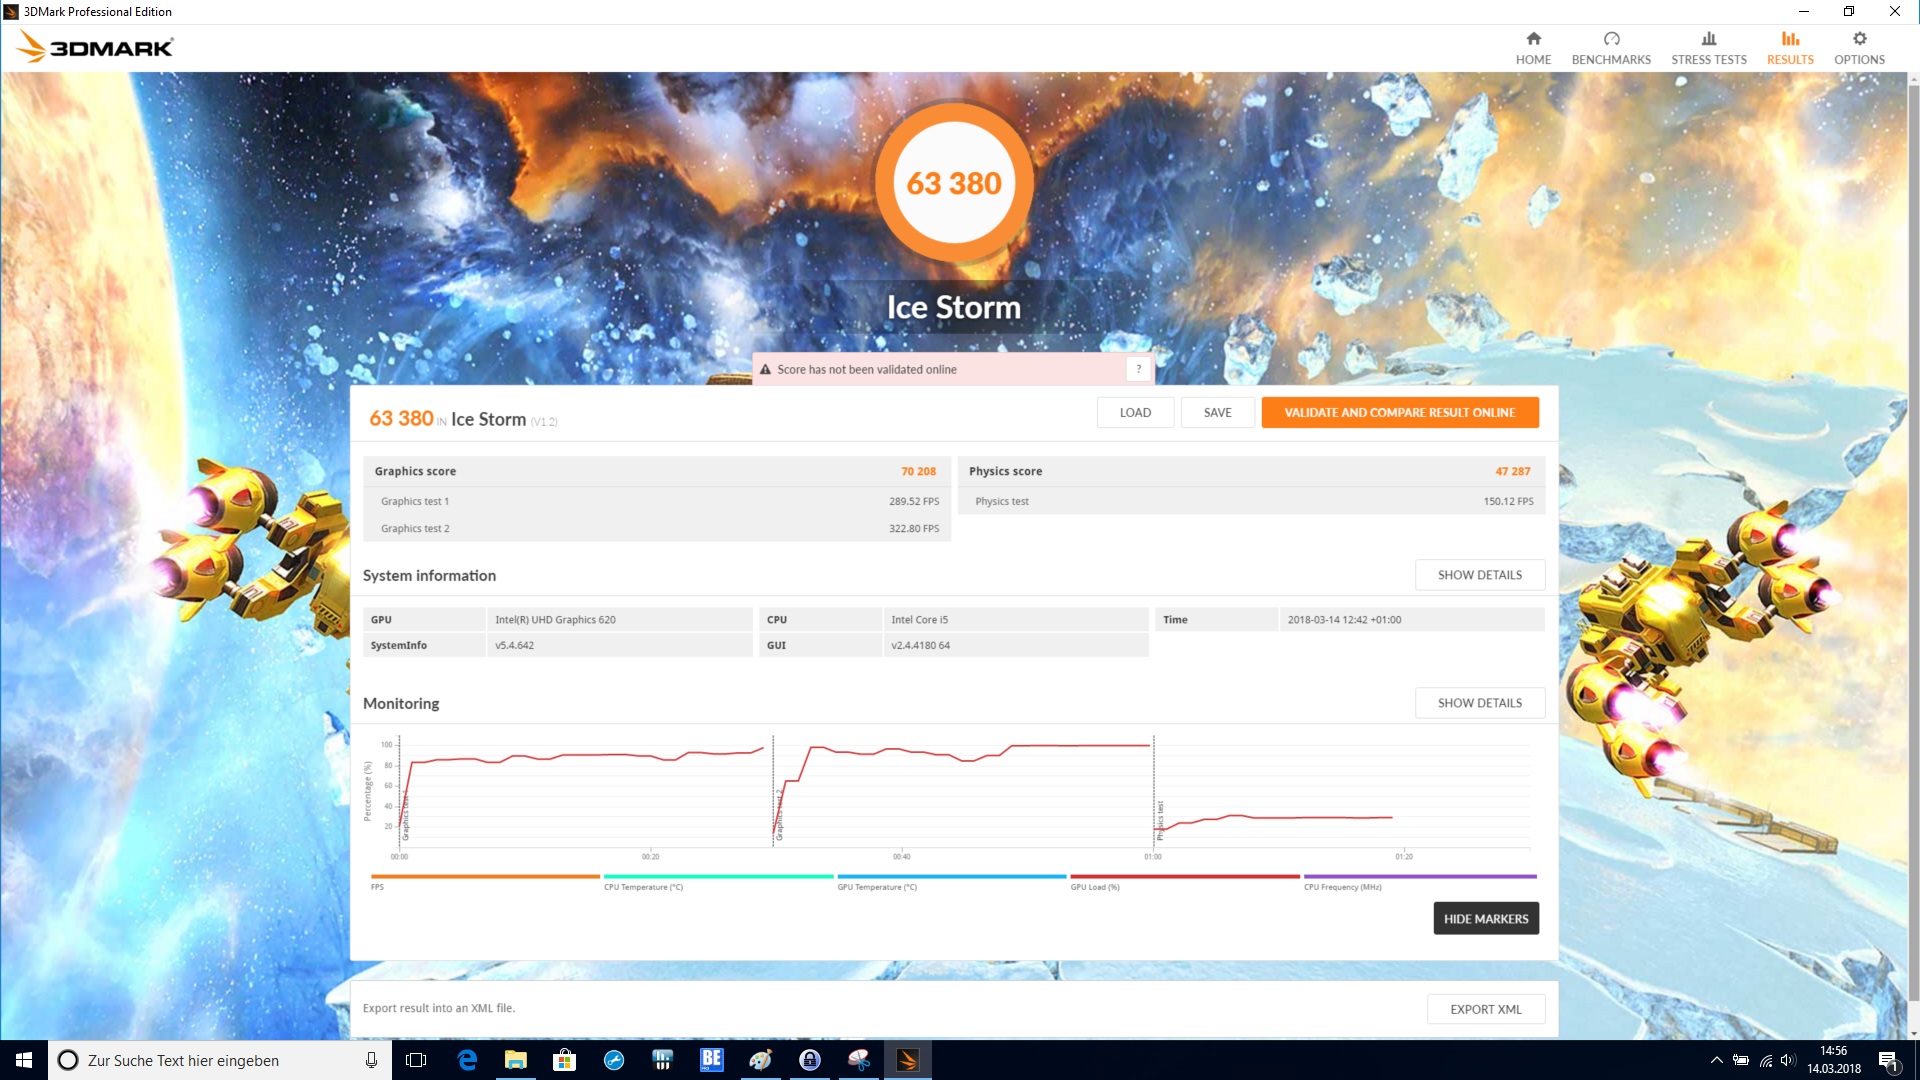This screenshot has height=1080, width=1920.
Task: Show details for System information
Action: tap(1480, 575)
